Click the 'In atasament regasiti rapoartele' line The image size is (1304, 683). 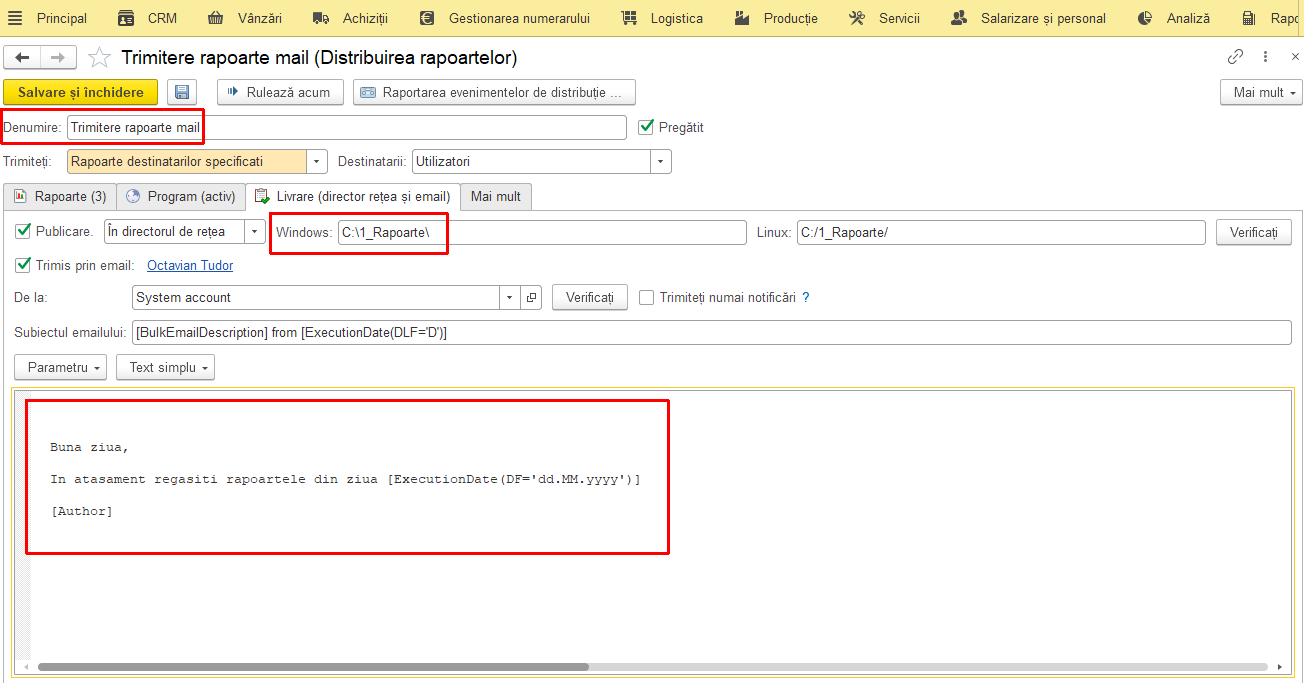(345, 479)
